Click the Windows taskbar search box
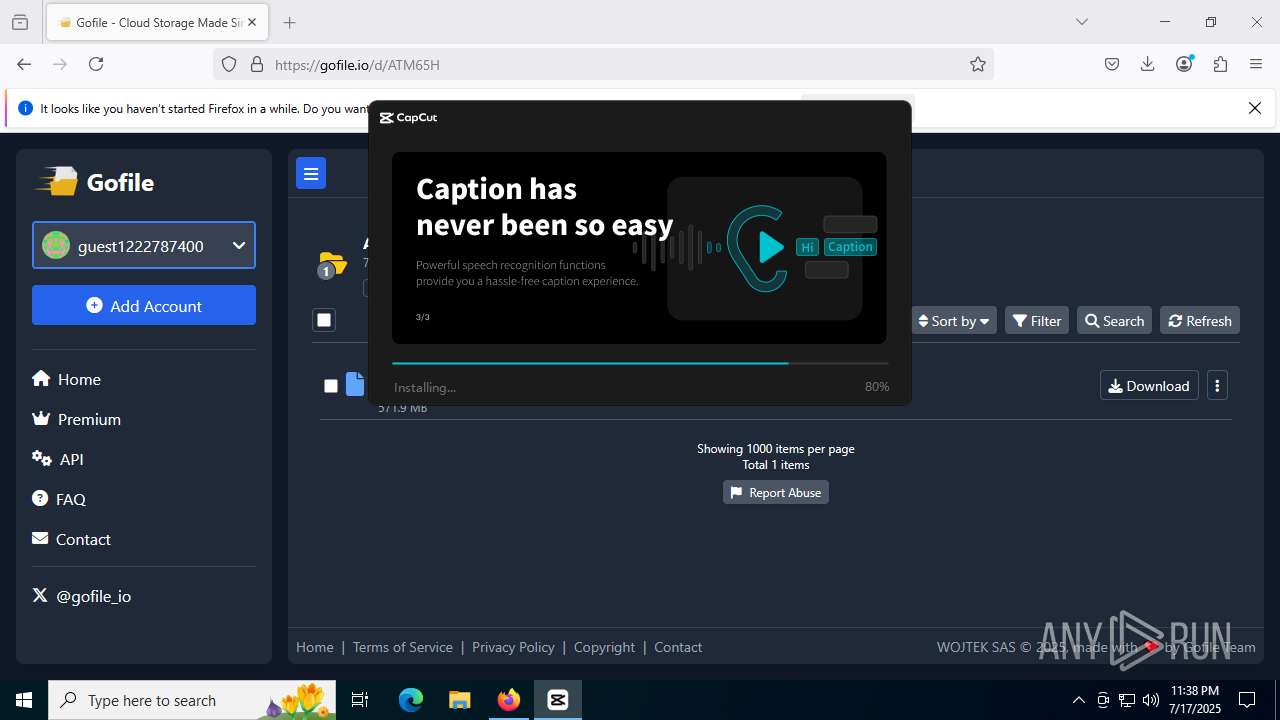 click(193, 700)
